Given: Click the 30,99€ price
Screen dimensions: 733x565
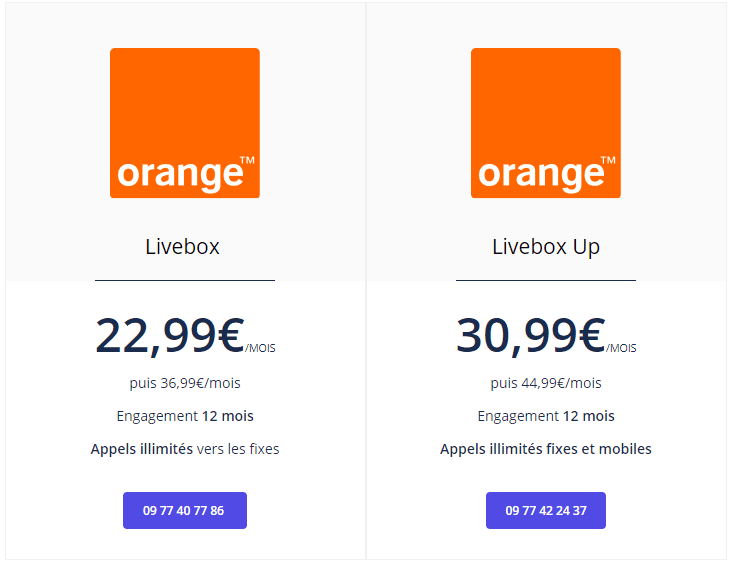Looking at the screenshot, I should (530, 336).
